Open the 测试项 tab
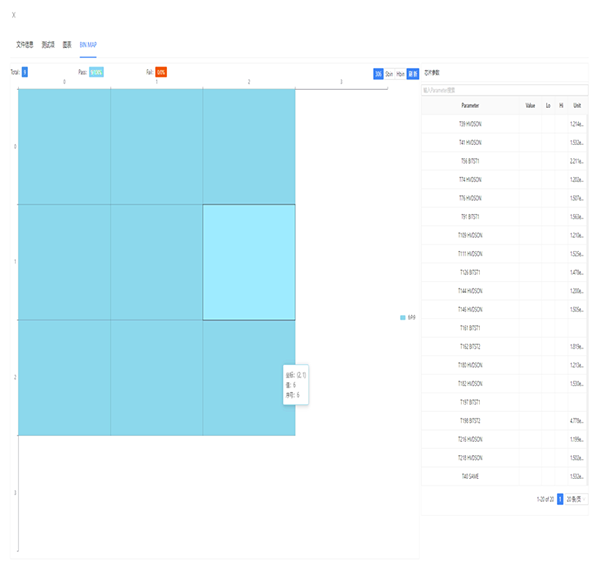Screen dimensions: 600x570 pos(48,45)
